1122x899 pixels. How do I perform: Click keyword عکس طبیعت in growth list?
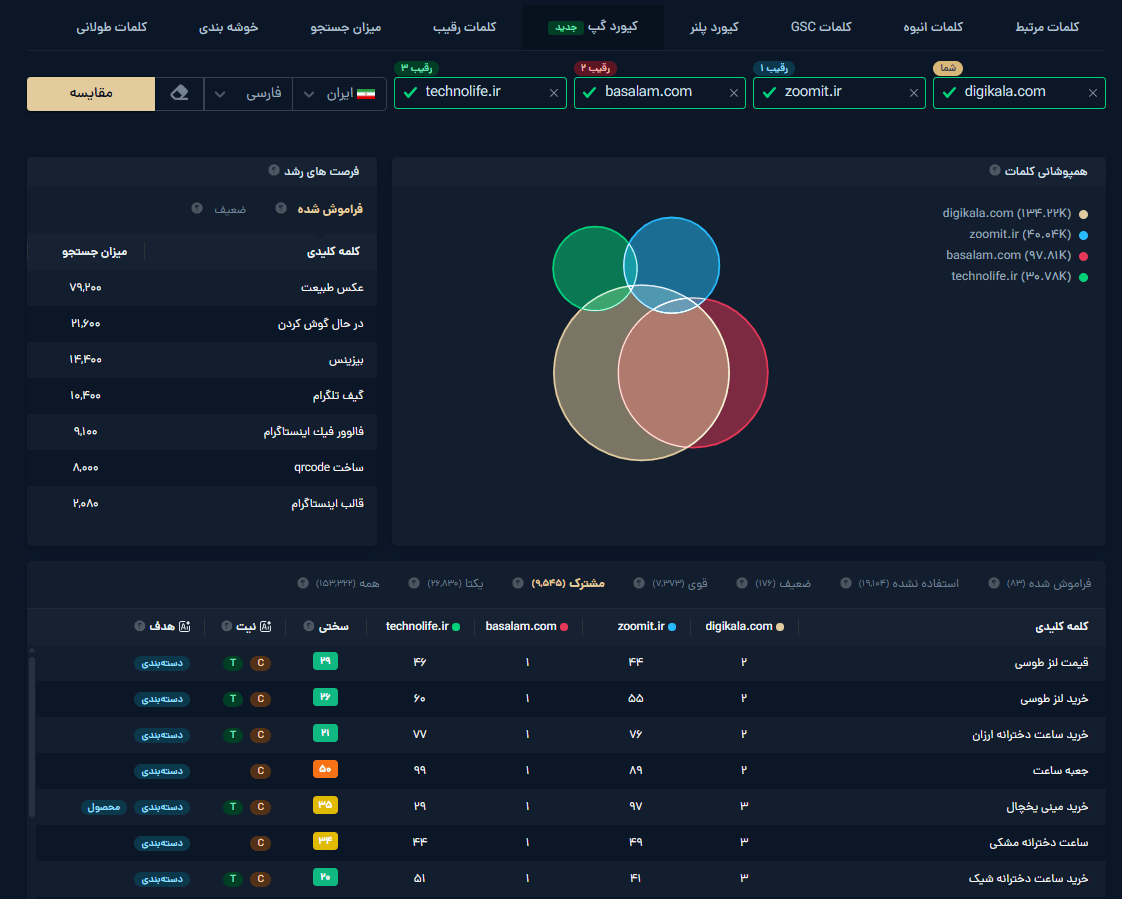coord(332,287)
